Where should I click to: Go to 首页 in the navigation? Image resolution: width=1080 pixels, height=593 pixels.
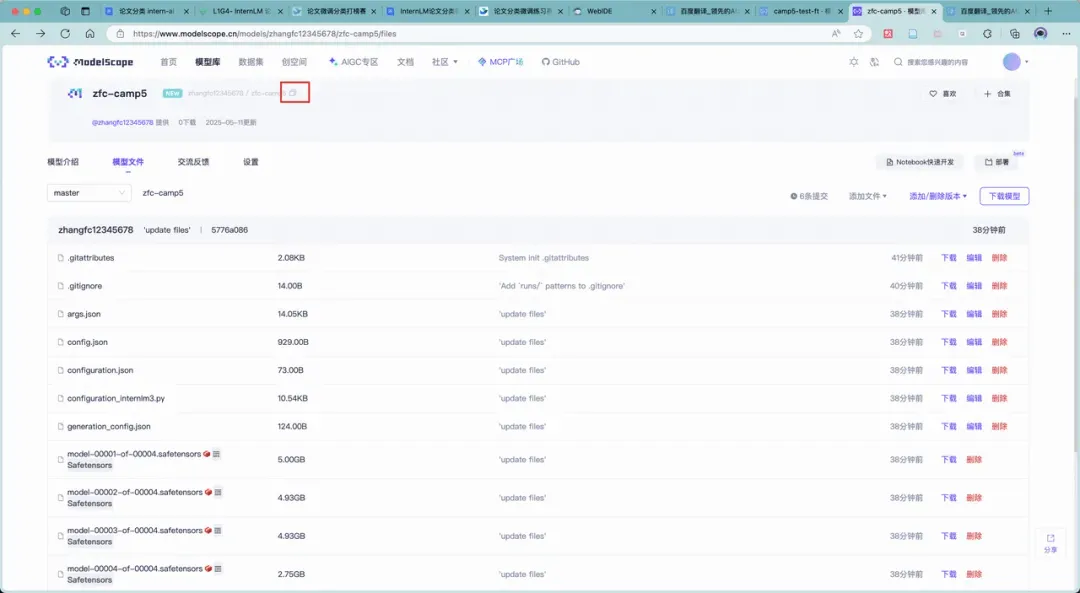169,62
